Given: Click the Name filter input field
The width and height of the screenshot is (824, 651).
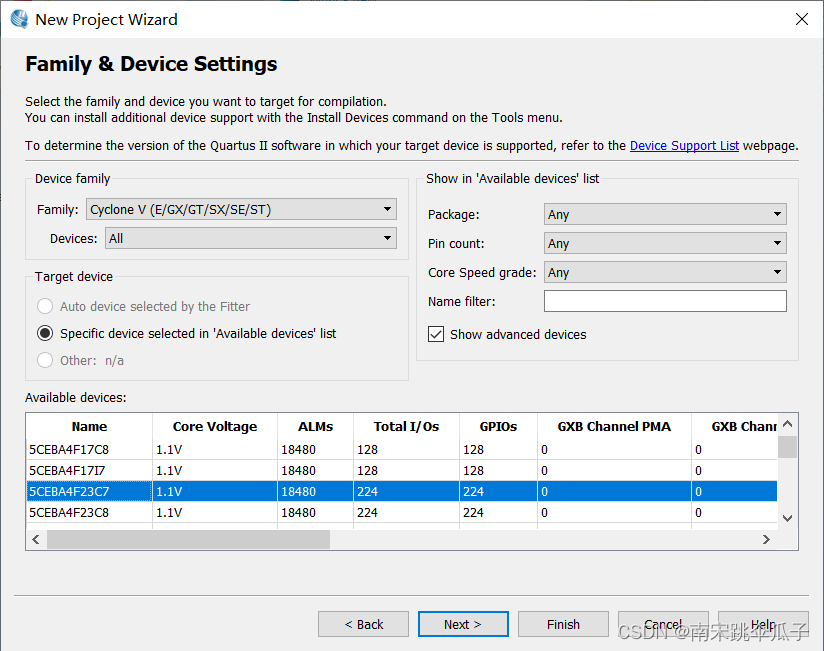Looking at the screenshot, I should (x=665, y=301).
